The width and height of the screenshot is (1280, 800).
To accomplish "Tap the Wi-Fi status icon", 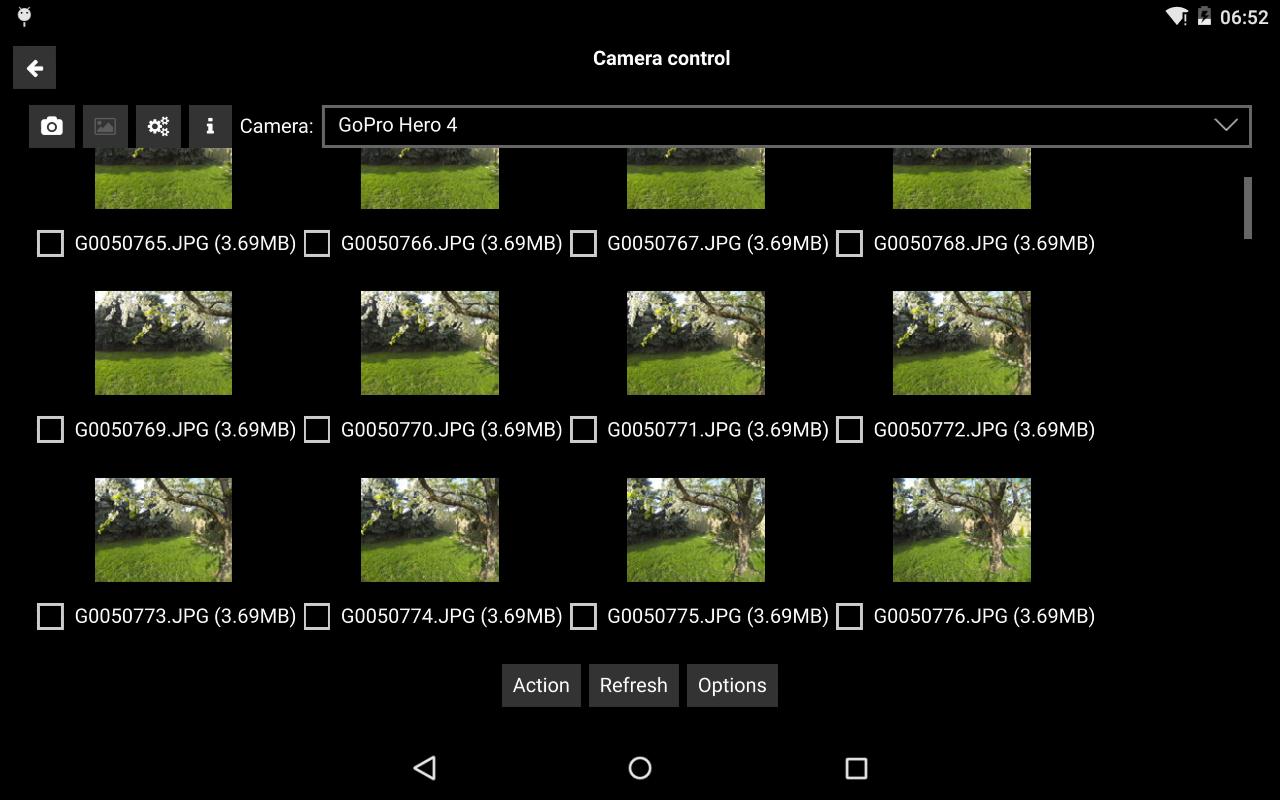I will tap(1177, 17).
